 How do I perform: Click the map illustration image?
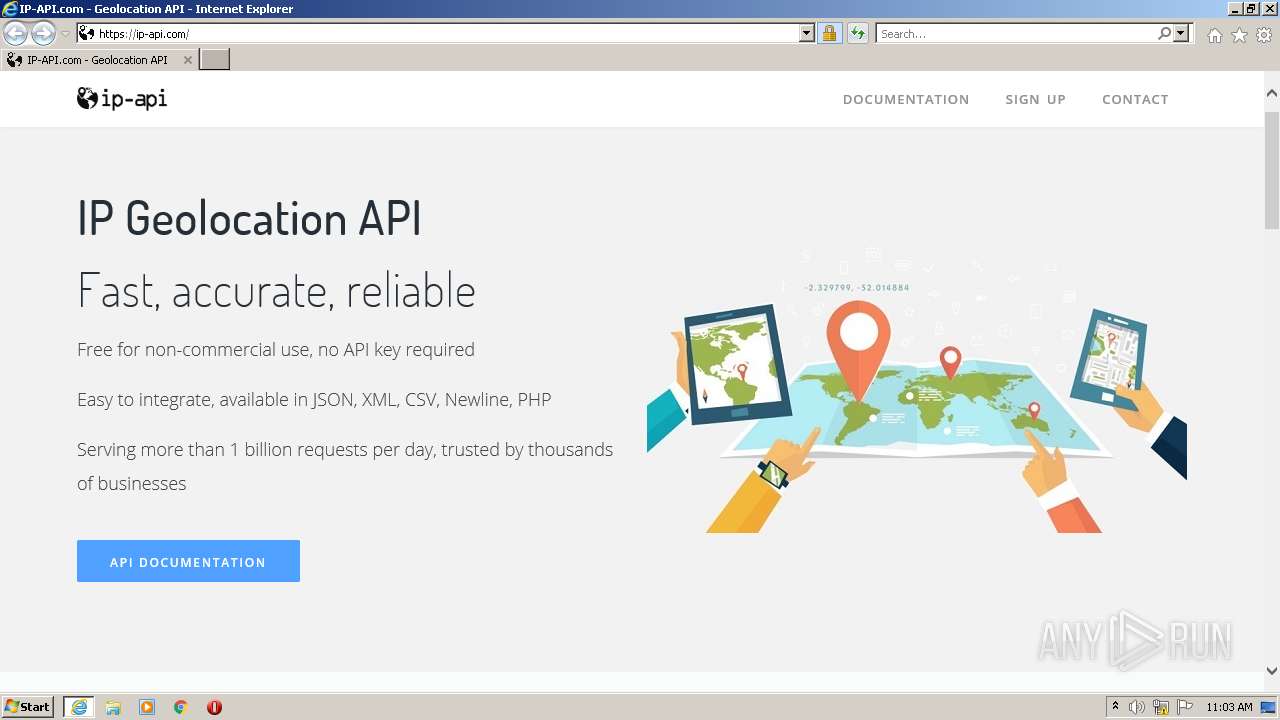[x=916, y=390]
